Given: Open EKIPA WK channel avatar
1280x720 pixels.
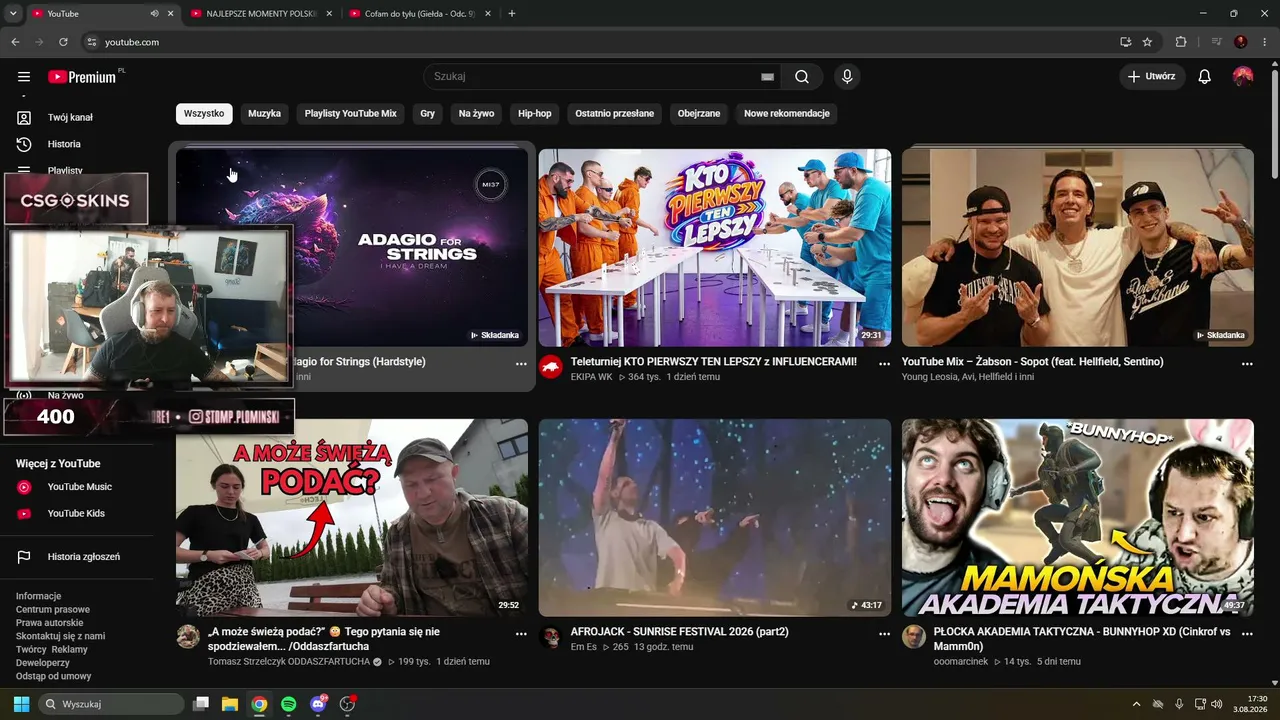Looking at the screenshot, I should [x=551, y=367].
